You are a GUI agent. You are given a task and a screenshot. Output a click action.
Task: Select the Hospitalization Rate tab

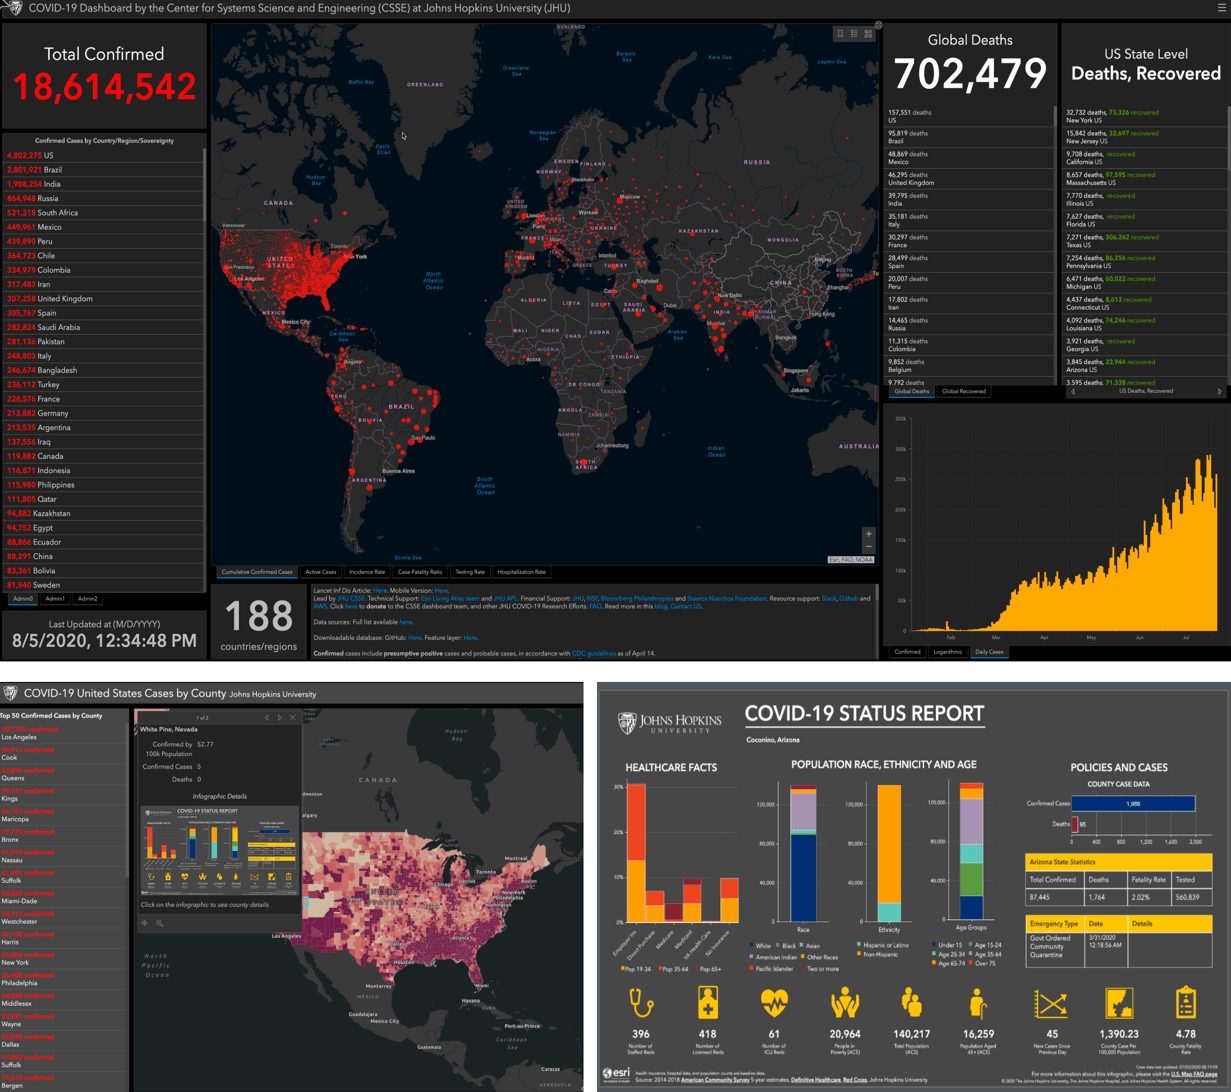point(522,572)
